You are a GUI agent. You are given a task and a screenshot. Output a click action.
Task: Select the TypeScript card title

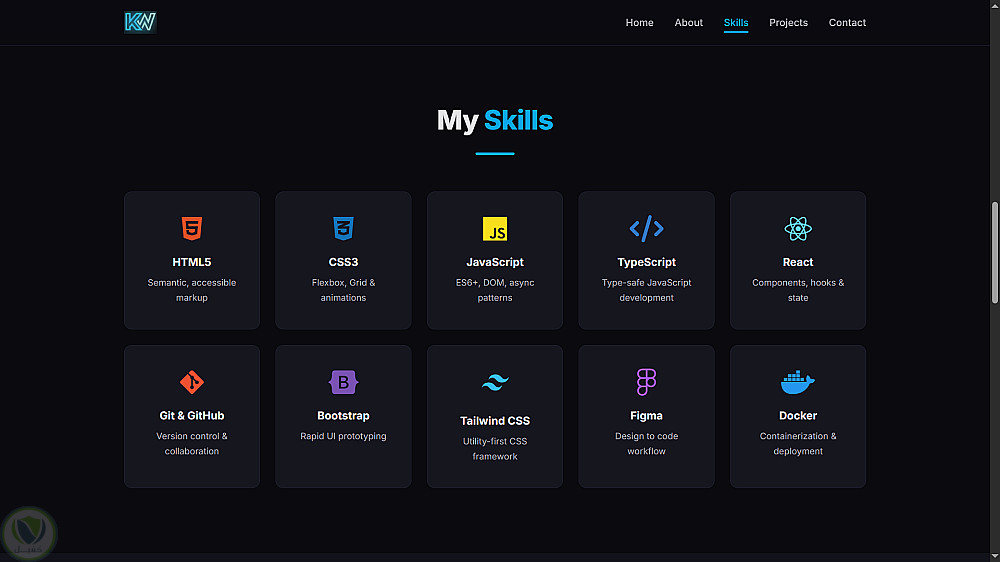[x=646, y=262]
